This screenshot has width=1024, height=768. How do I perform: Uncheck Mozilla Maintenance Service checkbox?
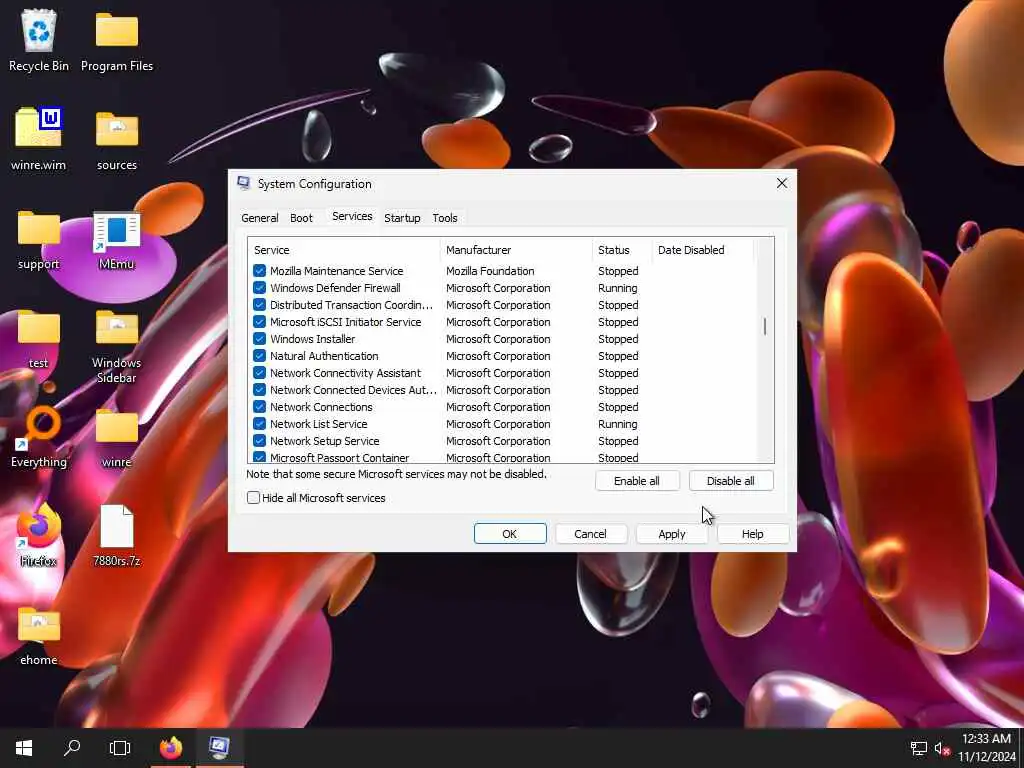(x=259, y=271)
